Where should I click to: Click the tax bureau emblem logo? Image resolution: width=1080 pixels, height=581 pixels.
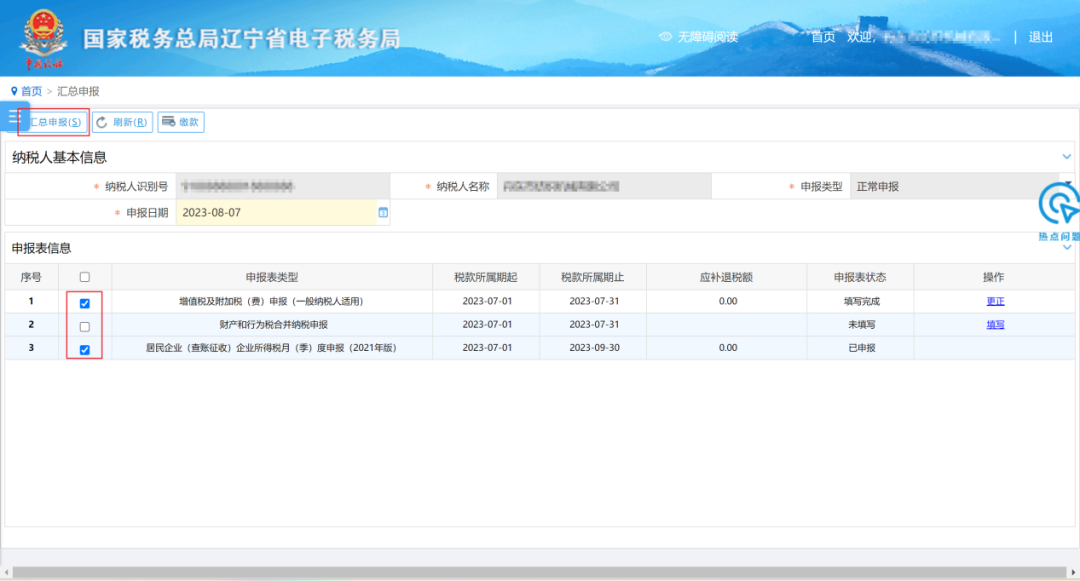click(x=41, y=36)
